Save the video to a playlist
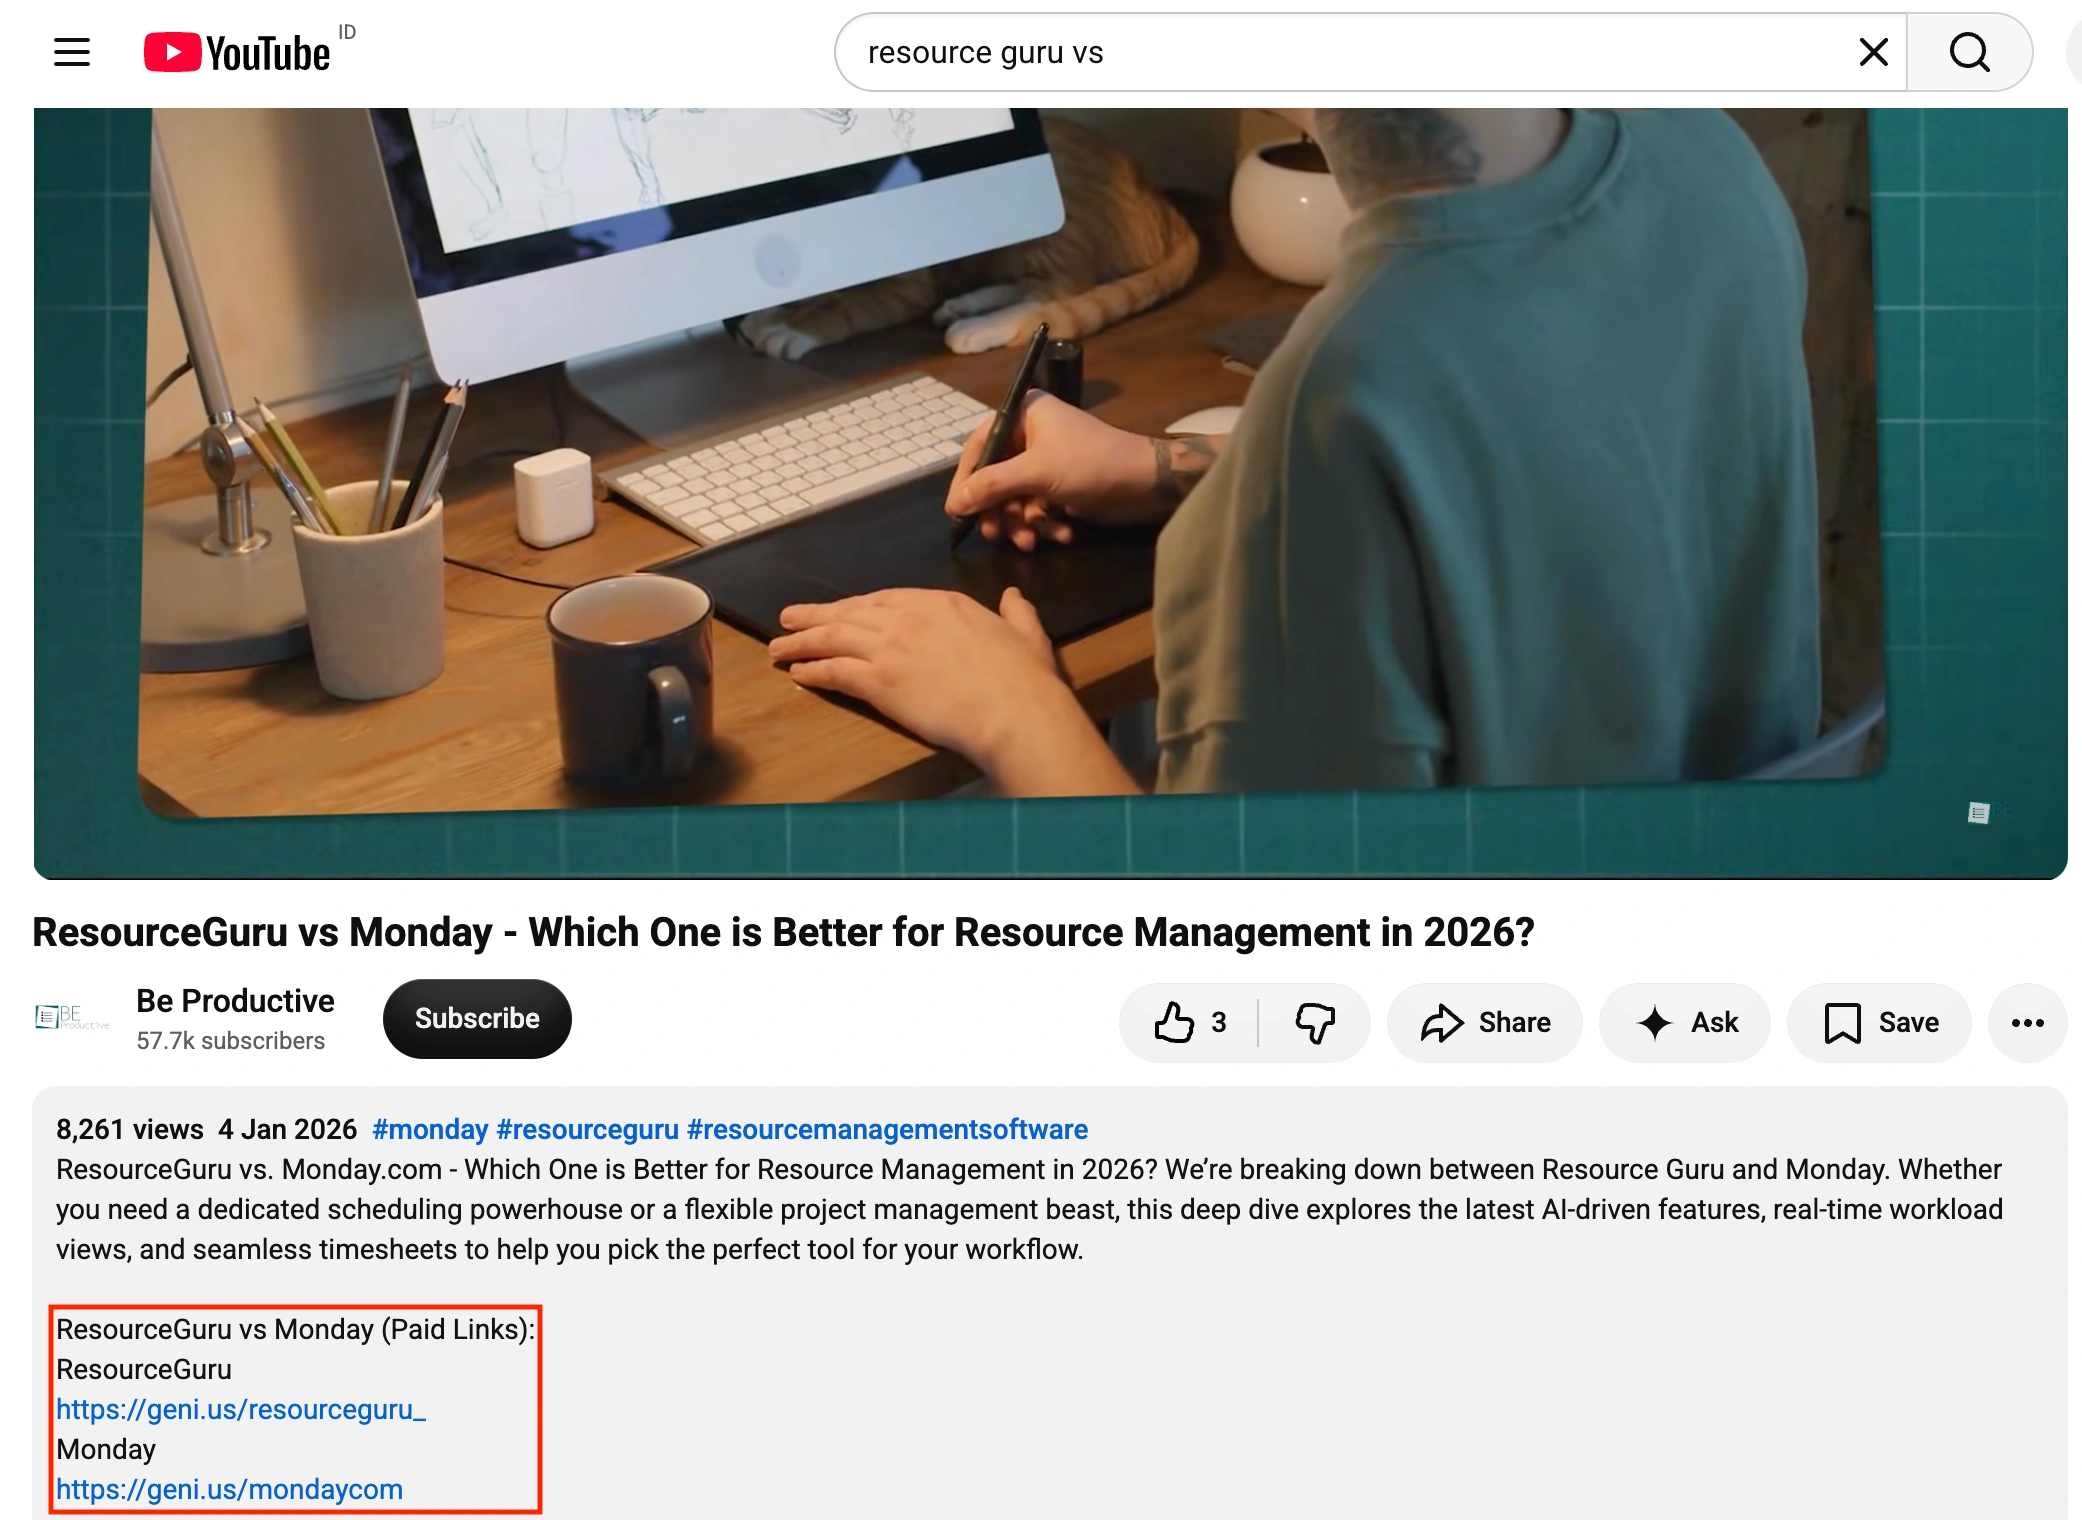 click(1879, 1022)
